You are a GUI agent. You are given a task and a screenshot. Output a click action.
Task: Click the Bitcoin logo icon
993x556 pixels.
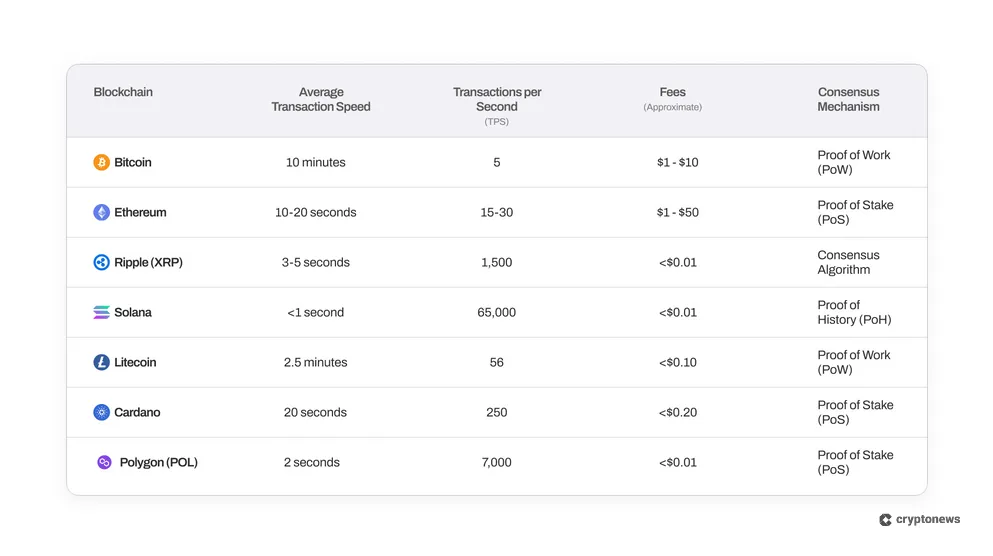point(101,162)
